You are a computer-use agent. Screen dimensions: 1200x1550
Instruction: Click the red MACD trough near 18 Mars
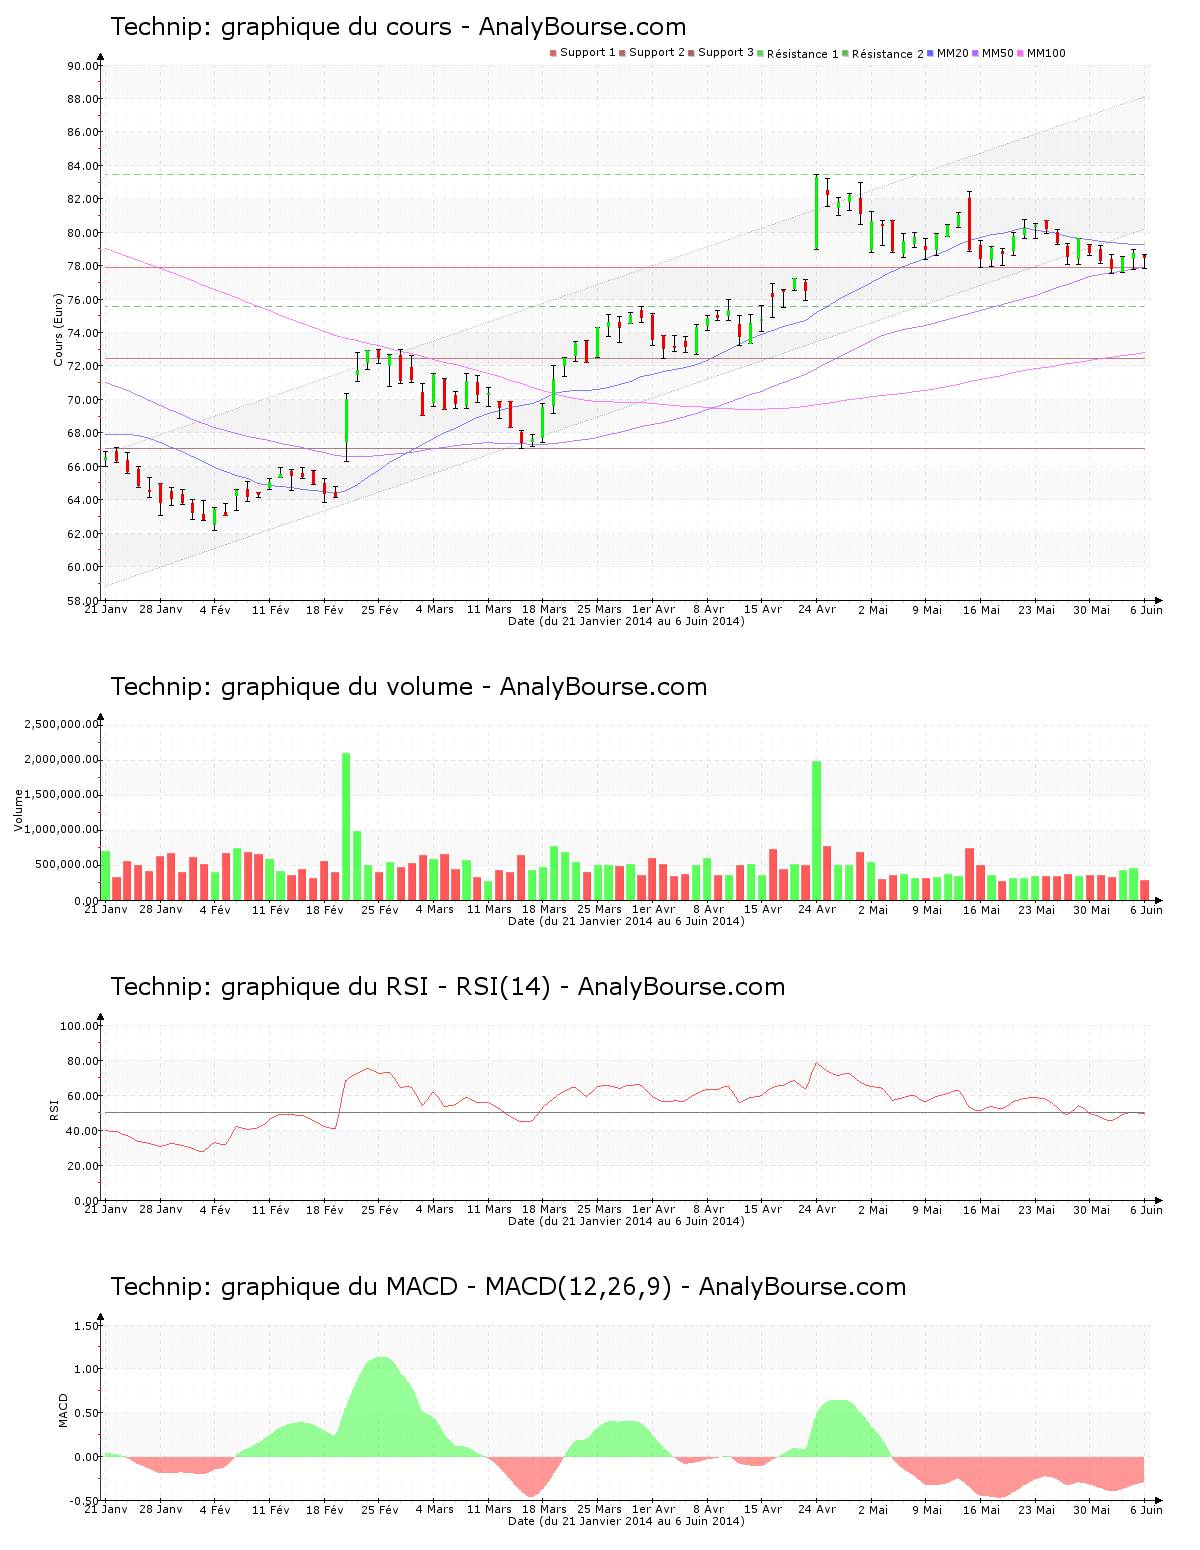(x=531, y=1477)
